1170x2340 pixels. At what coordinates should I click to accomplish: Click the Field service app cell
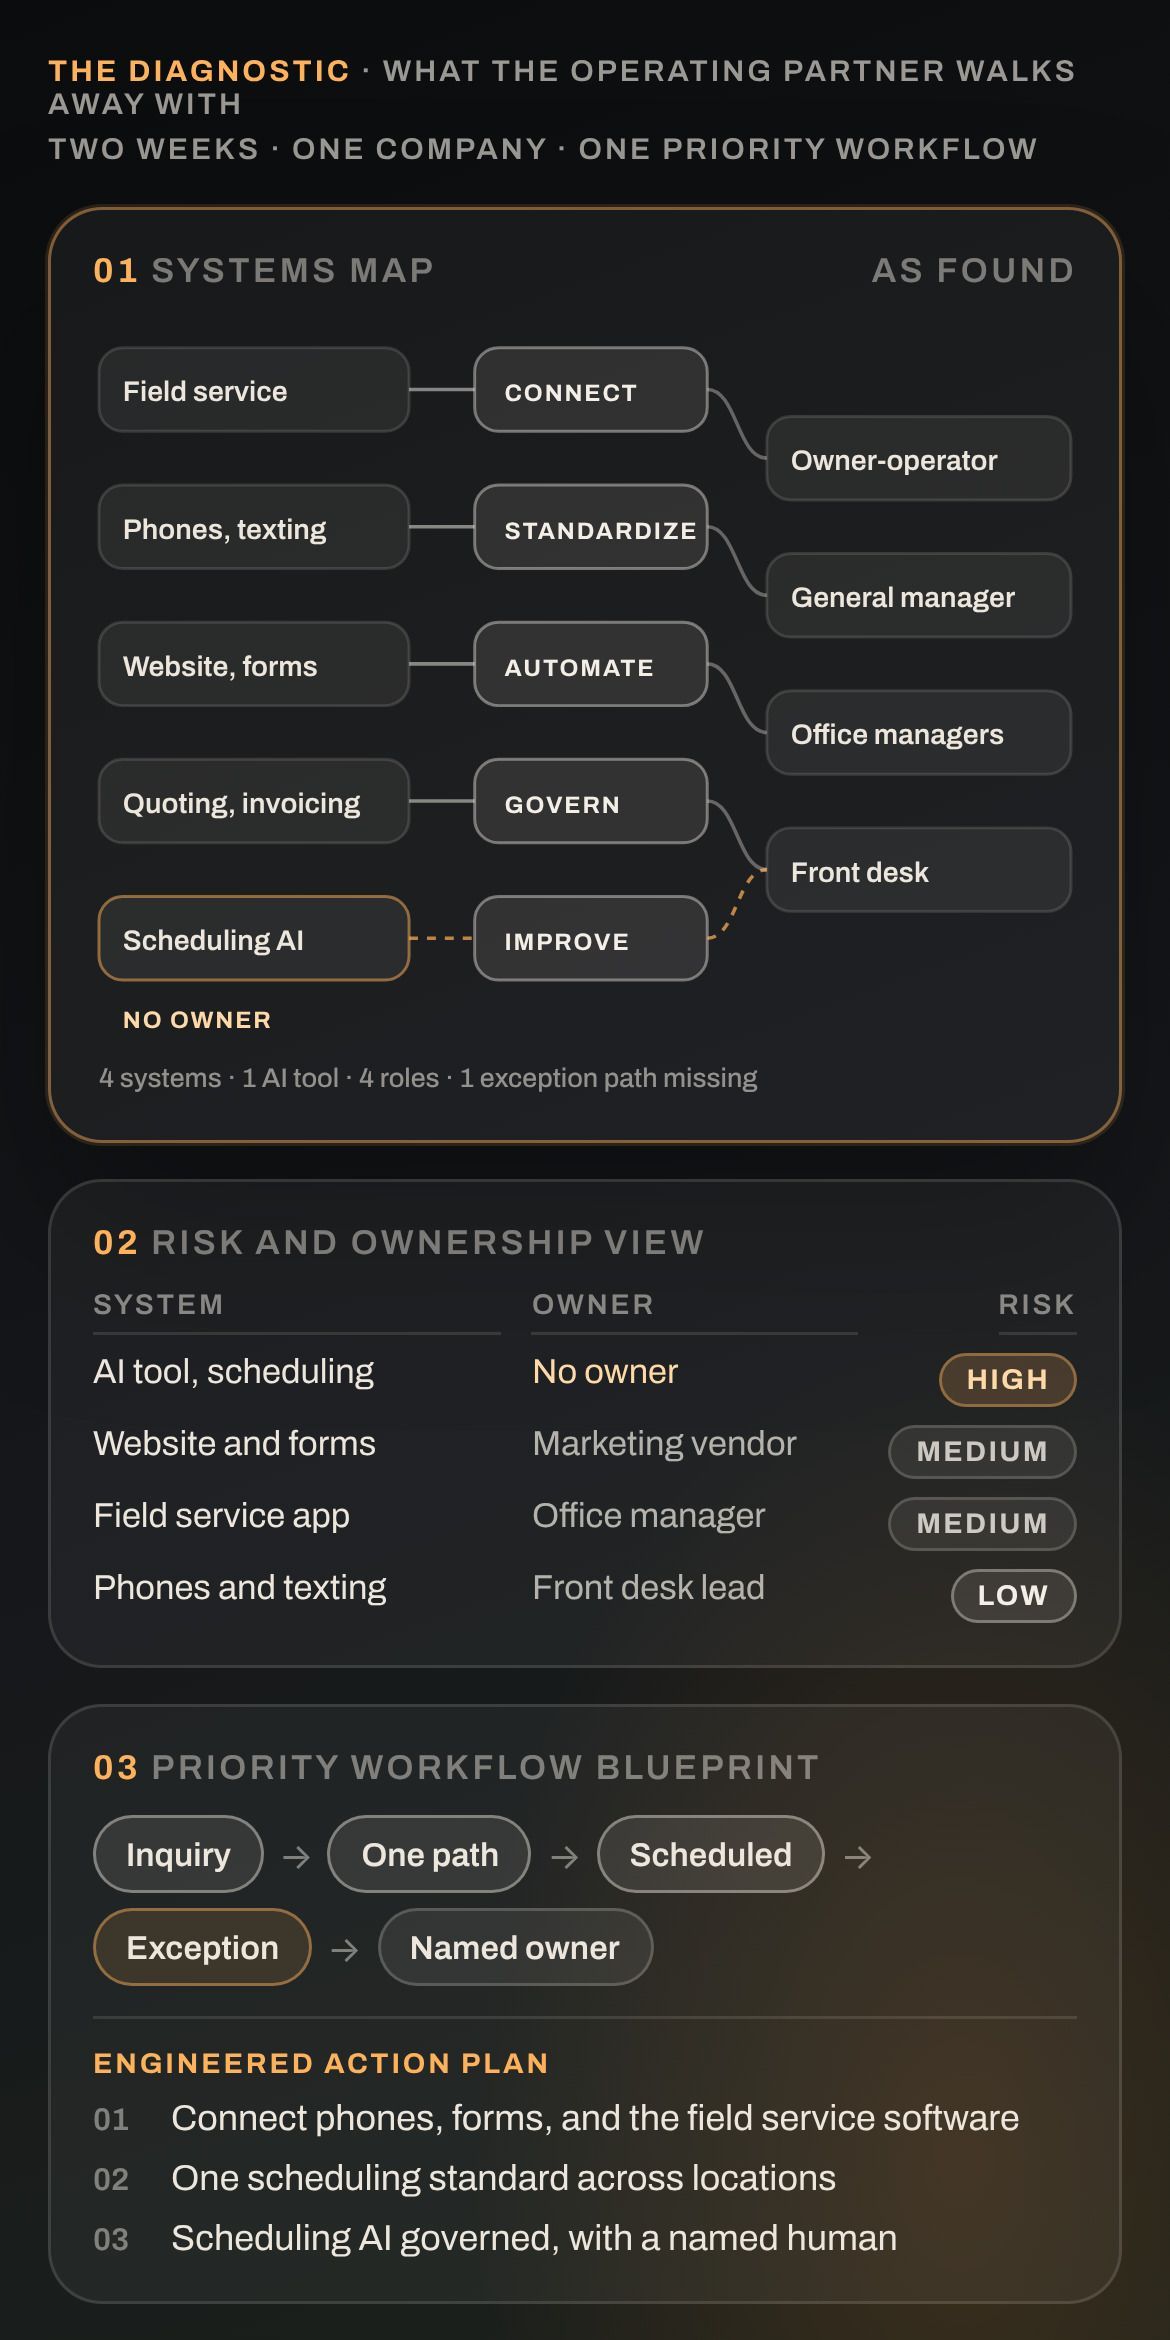(x=222, y=1515)
